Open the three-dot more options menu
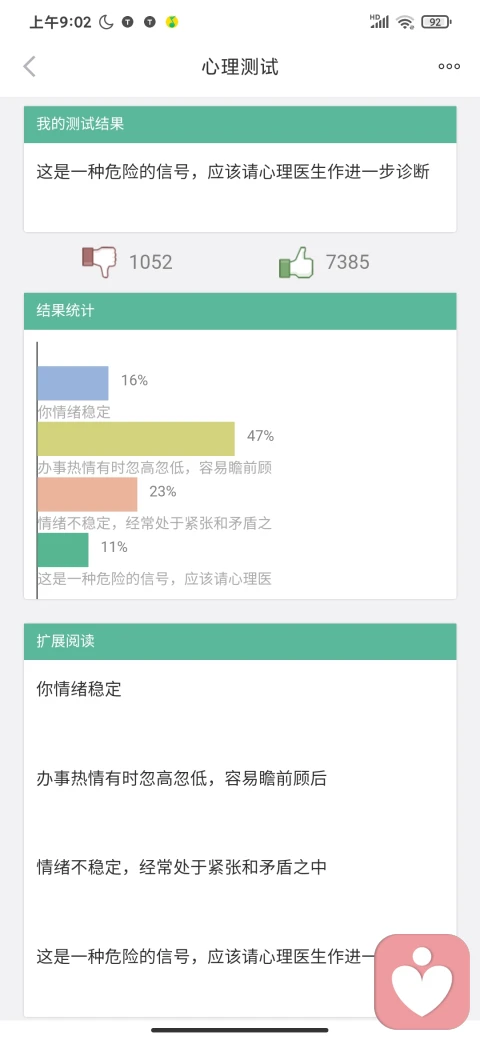The height and width of the screenshot is (1040, 480). (x=449, y=66)
